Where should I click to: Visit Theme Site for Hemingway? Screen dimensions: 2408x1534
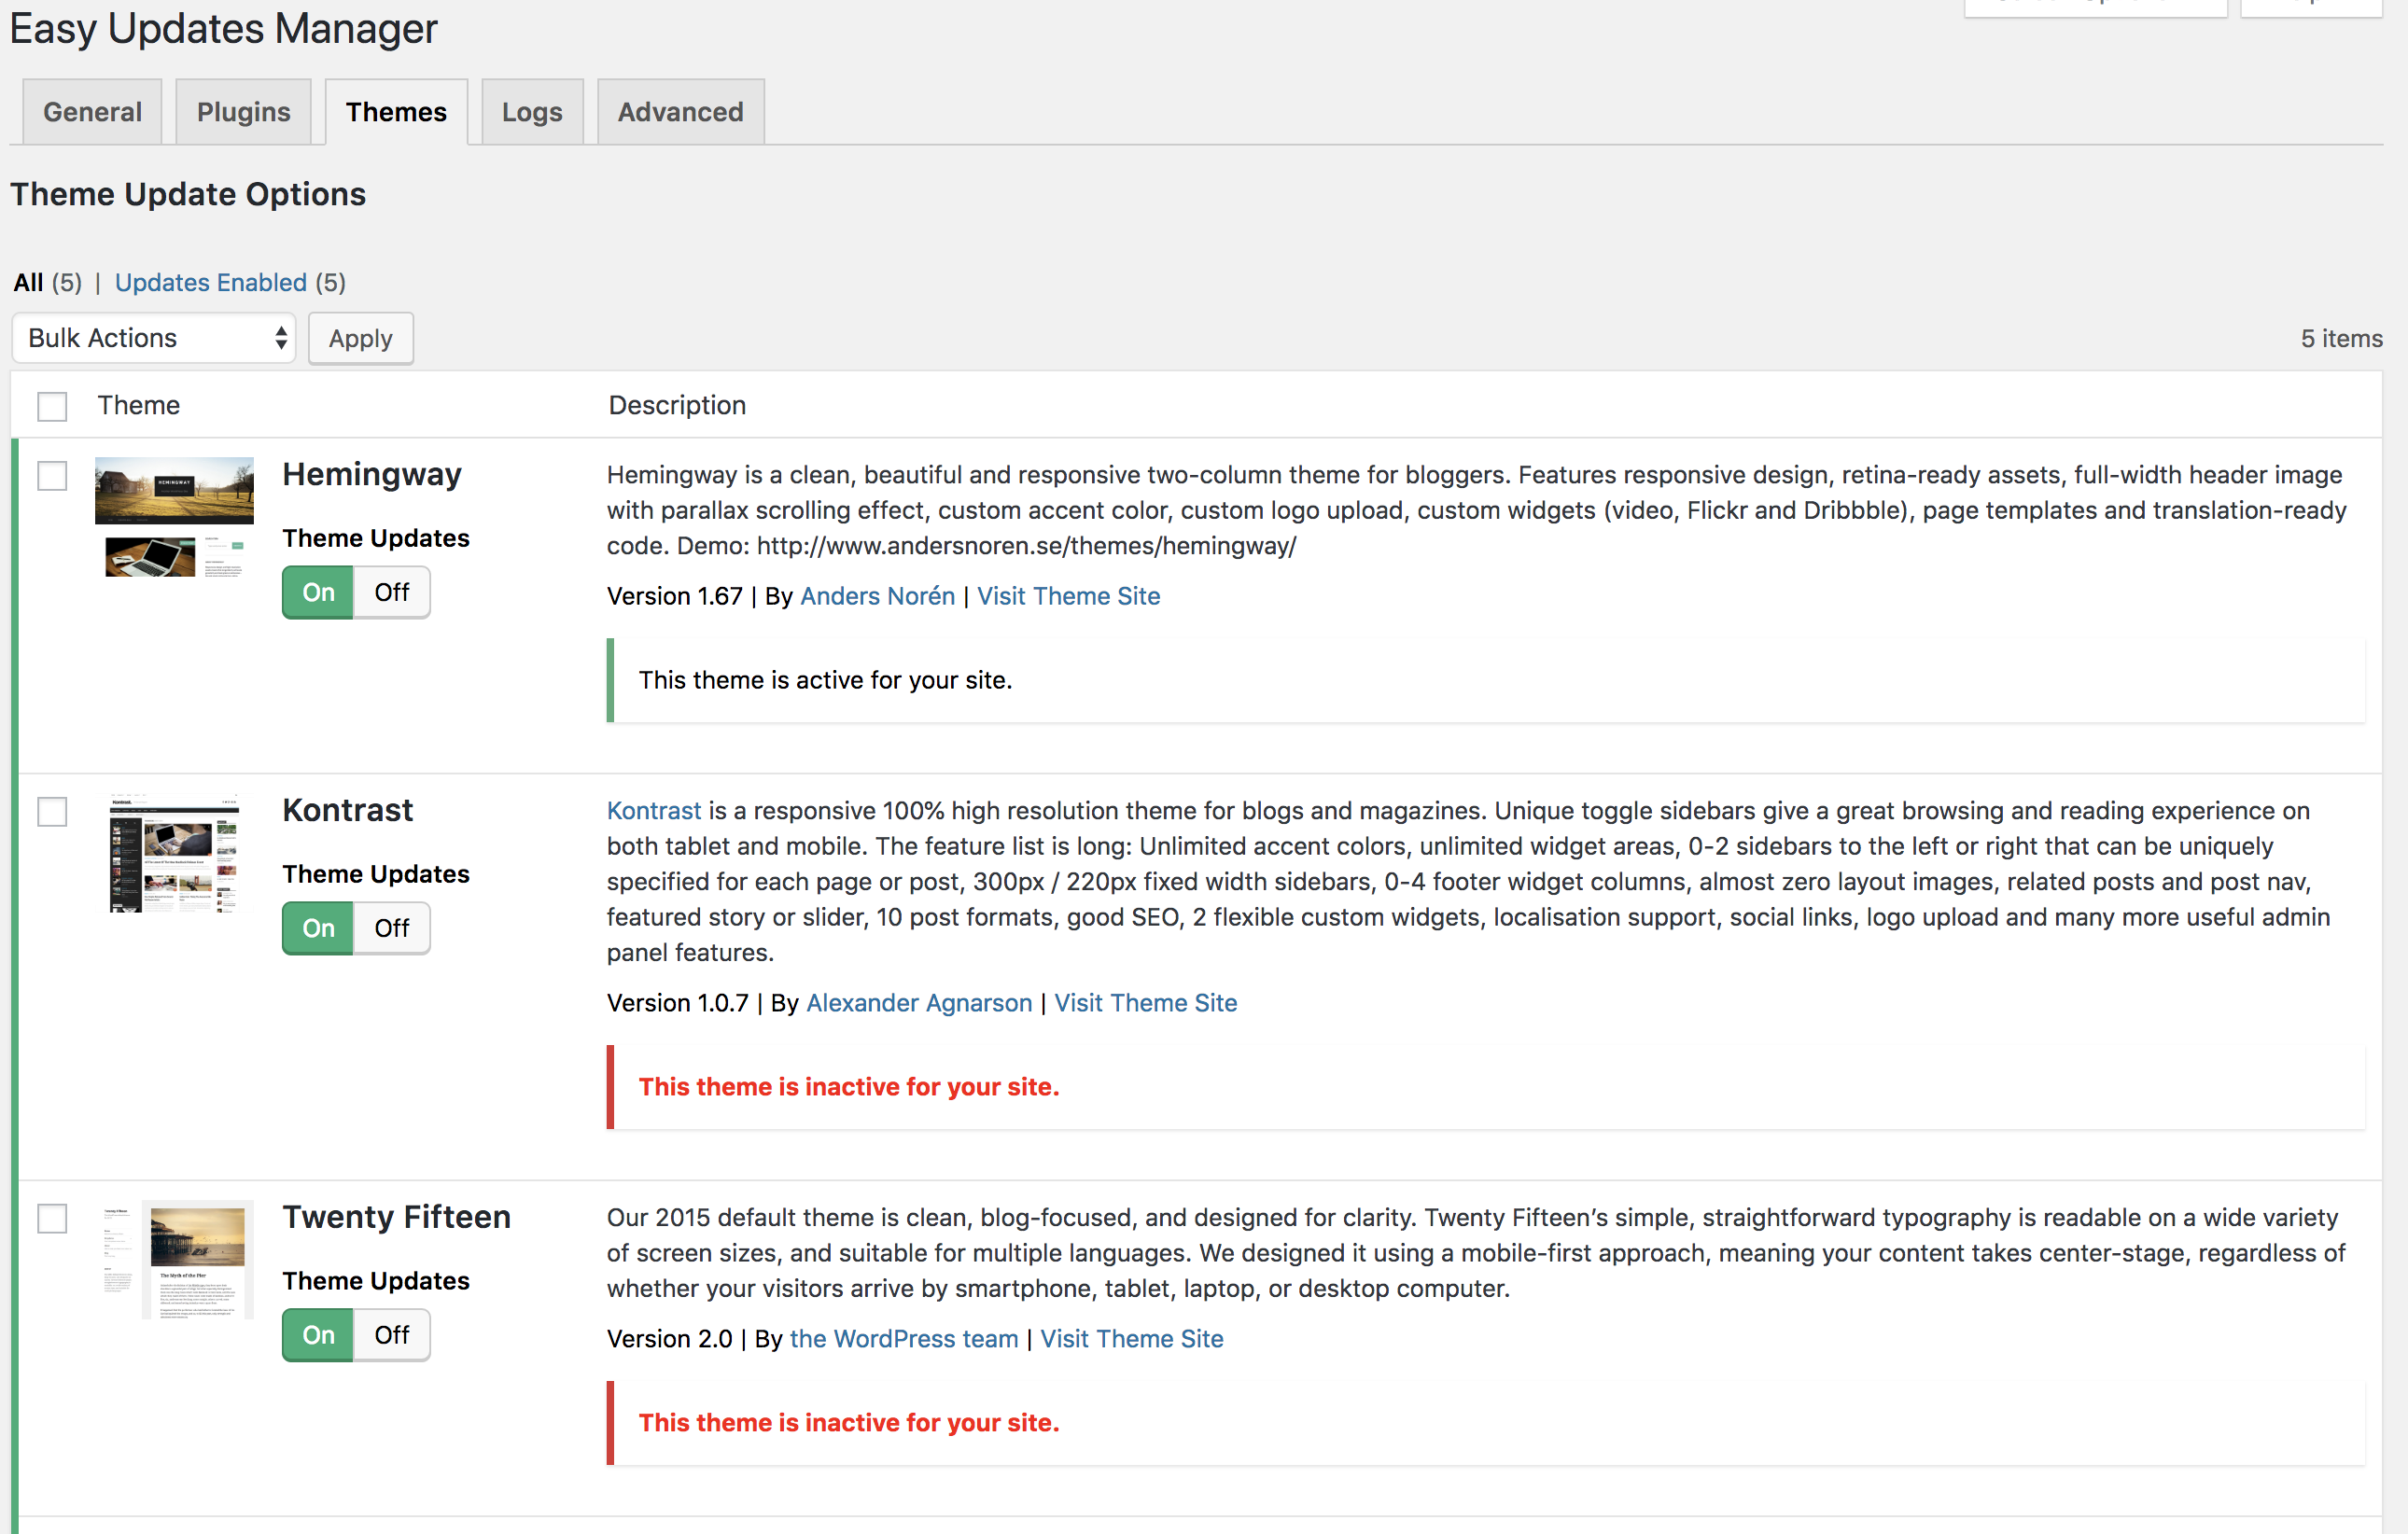[1068, 597]
